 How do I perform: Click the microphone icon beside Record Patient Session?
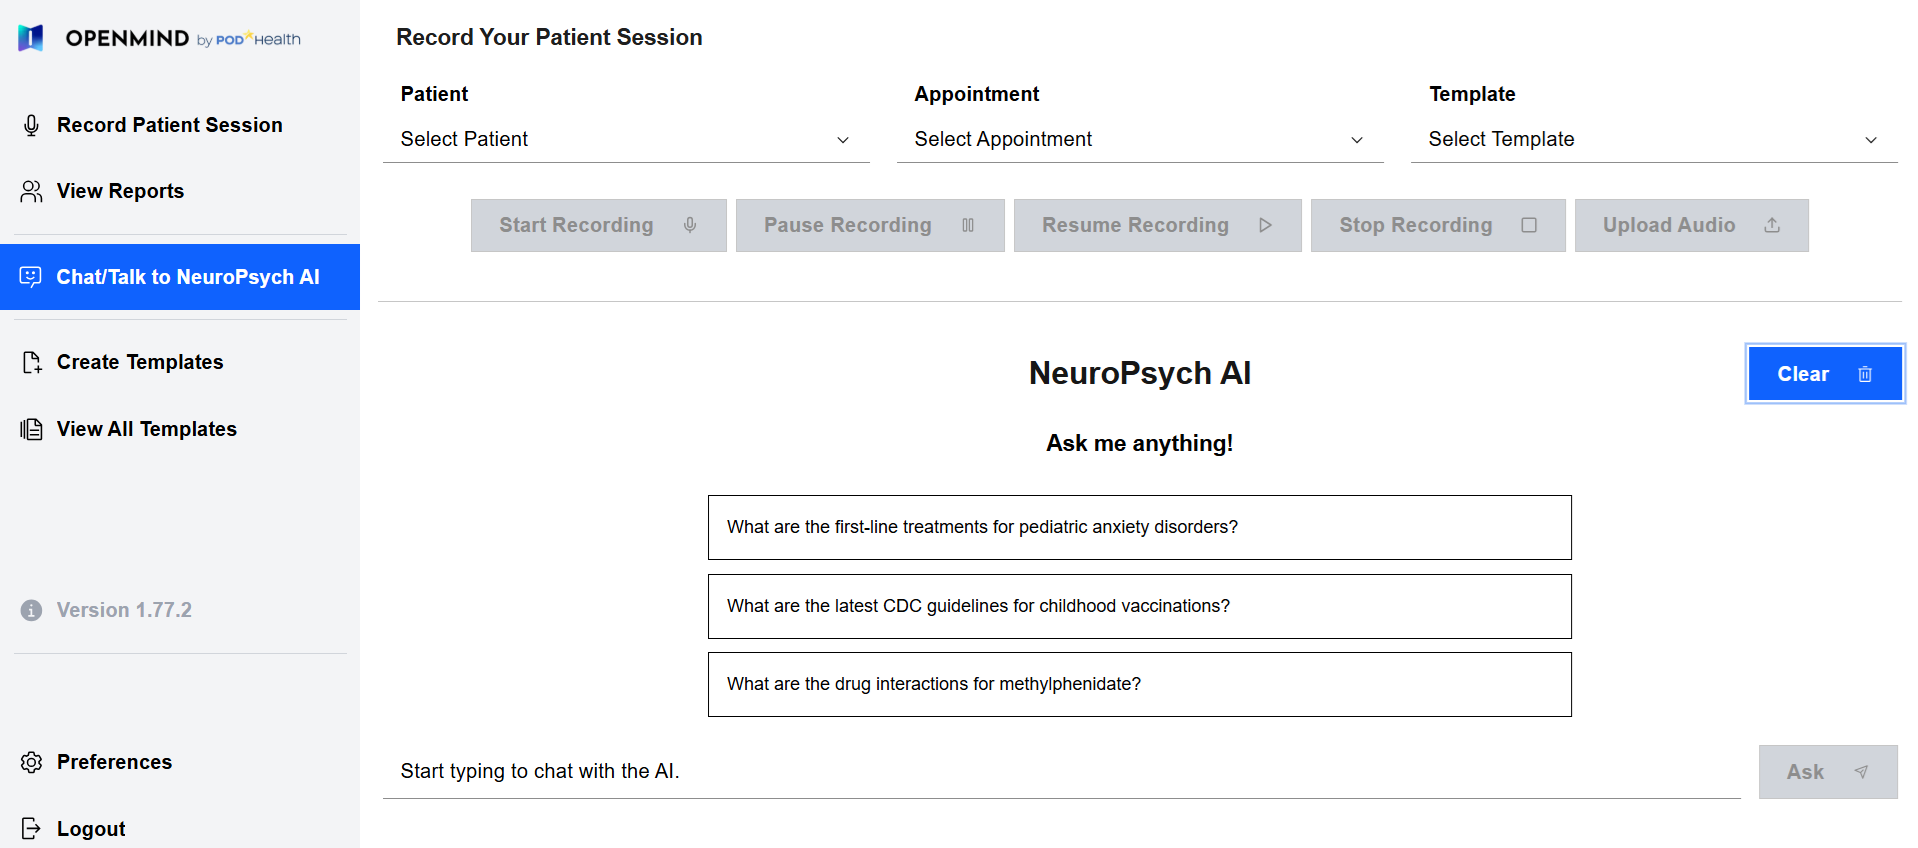click(x=31, y=125)
